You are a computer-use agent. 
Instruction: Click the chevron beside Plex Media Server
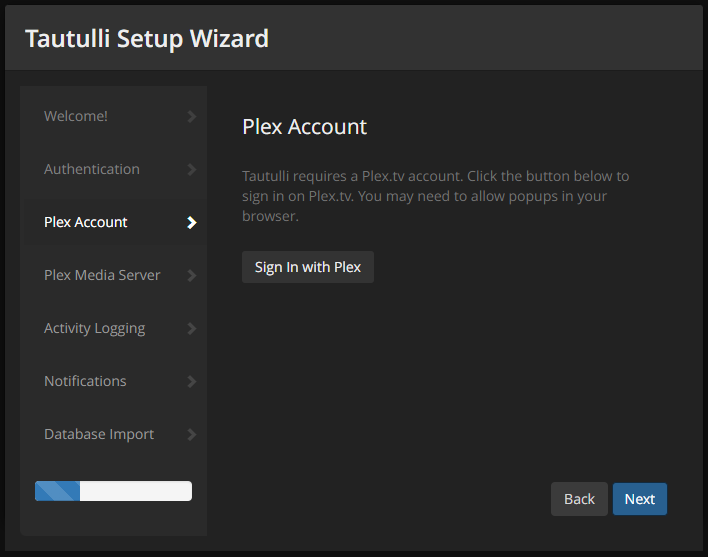click(192, 275)
